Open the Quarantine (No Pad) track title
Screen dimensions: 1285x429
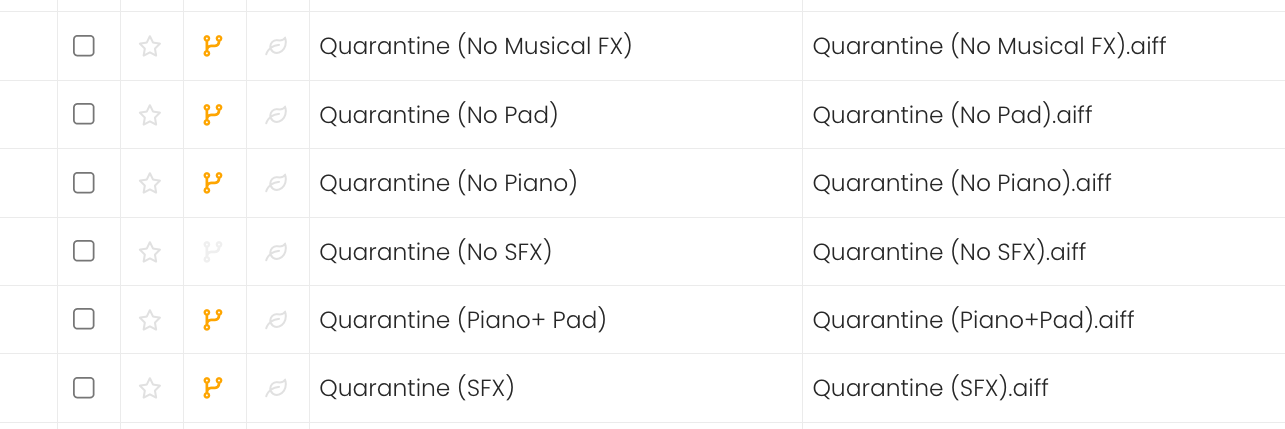pyautogui.click(x=439, y=115)
